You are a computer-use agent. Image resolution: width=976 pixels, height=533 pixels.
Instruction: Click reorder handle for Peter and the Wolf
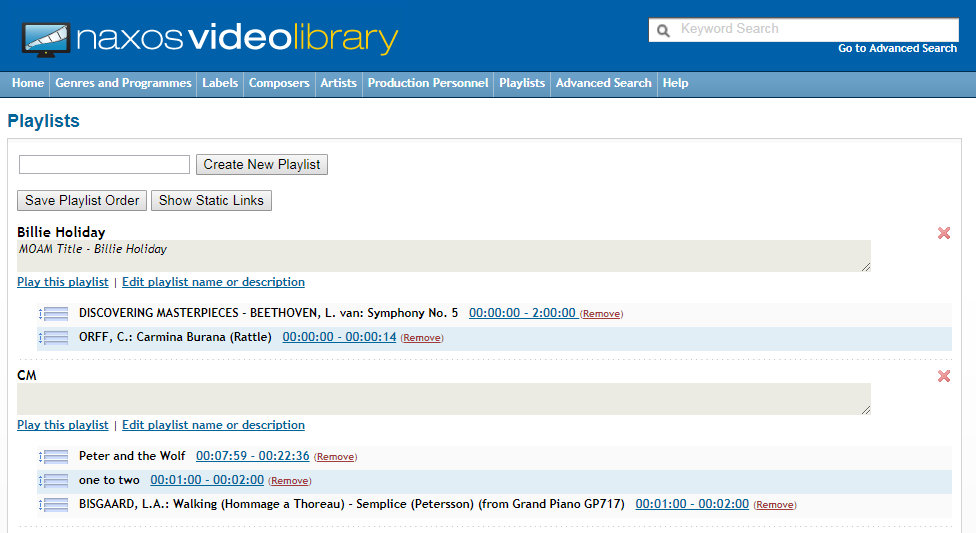(x=54, y=457)
